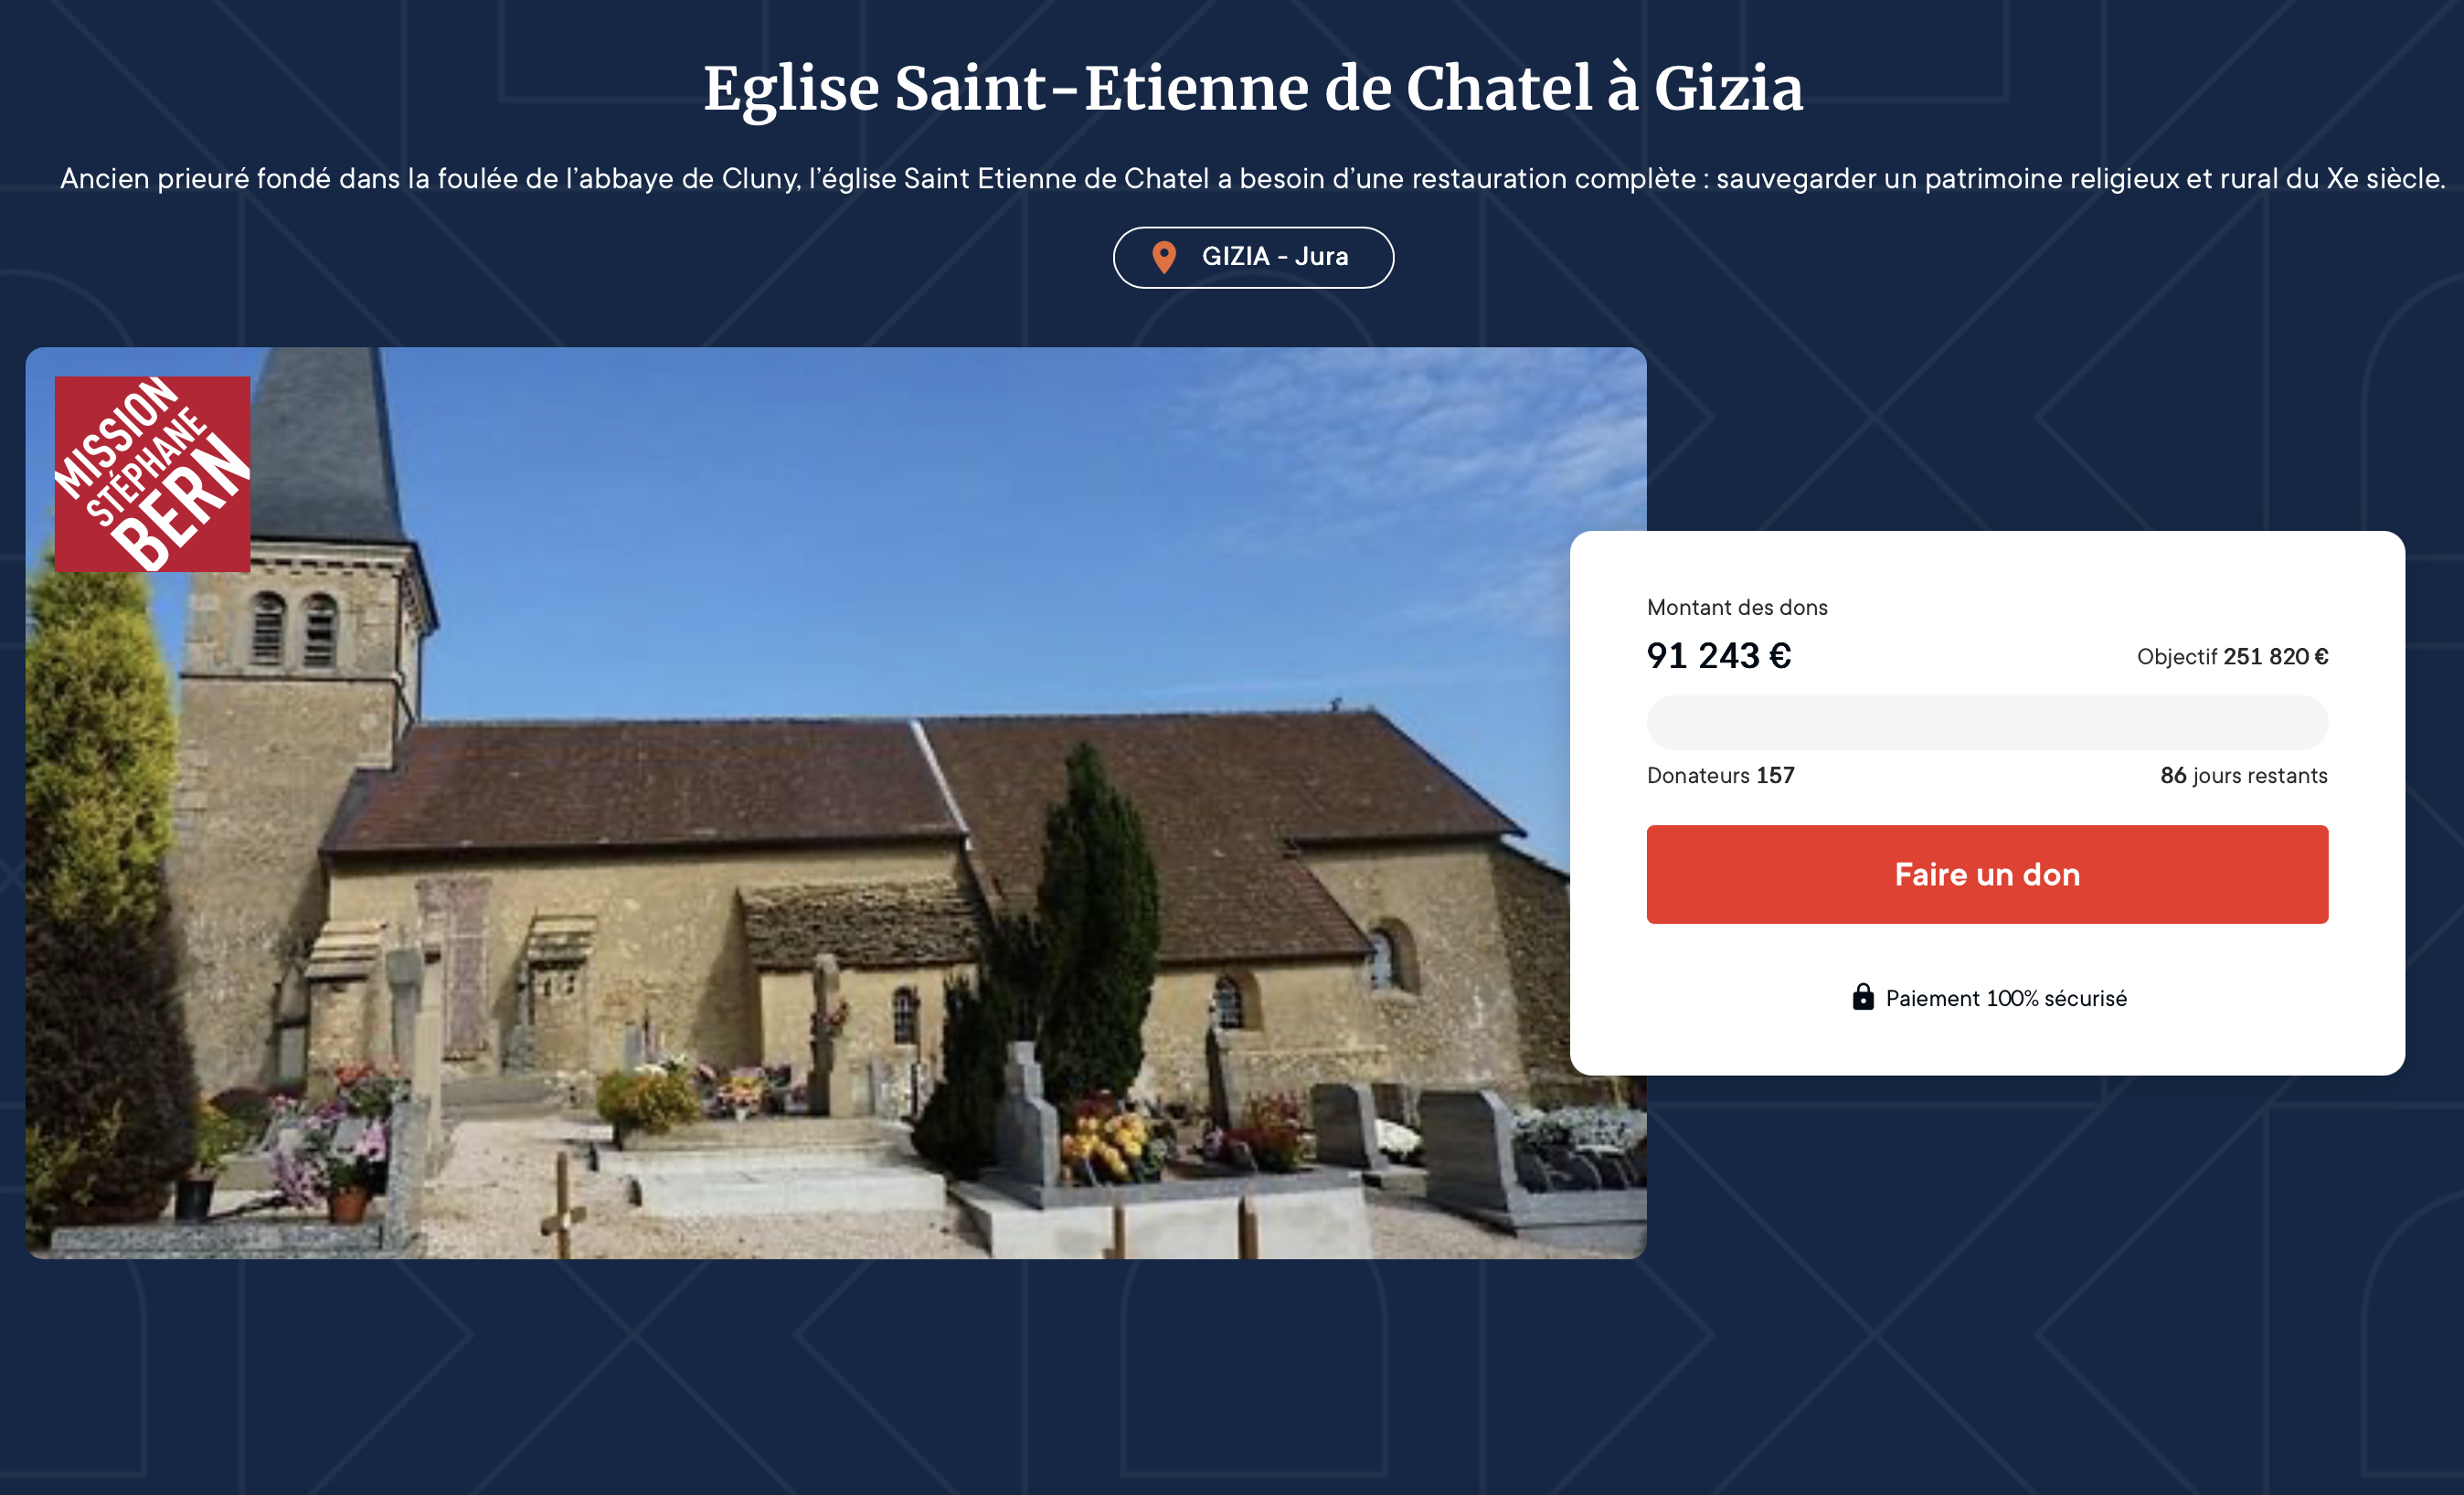
Task: Click the Montant des dons label
Action: pyautogui.click(x=1737, y=608)
